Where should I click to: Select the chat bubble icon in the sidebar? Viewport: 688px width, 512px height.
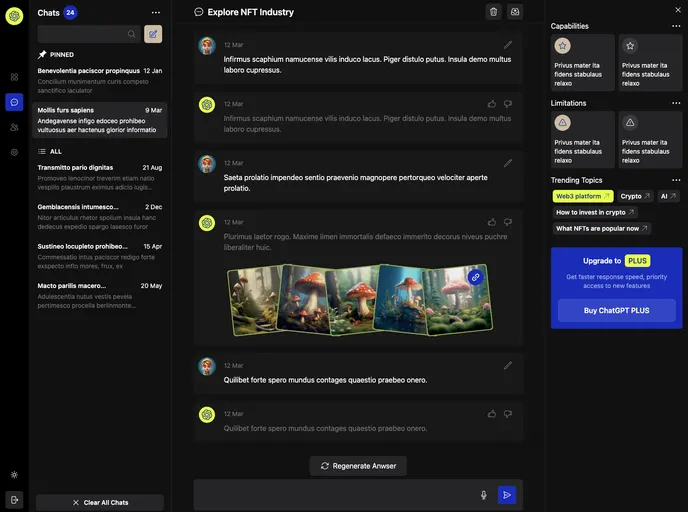point(14,102)
